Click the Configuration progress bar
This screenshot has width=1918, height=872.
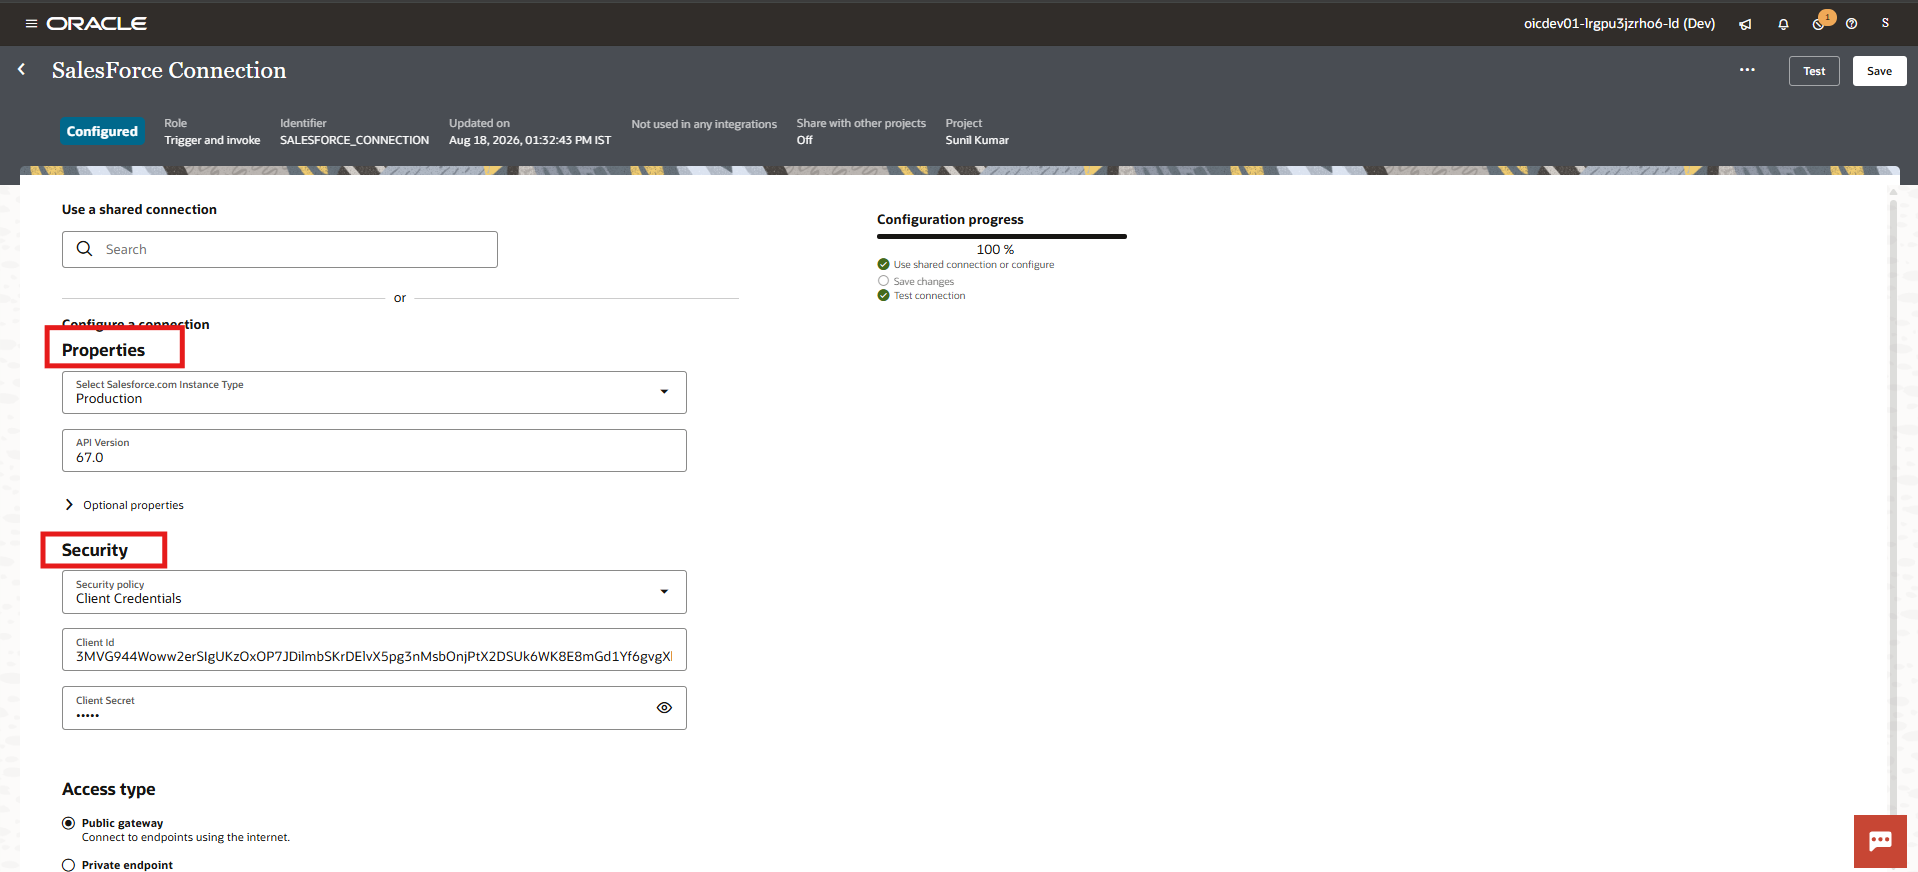click(1002, 236)
